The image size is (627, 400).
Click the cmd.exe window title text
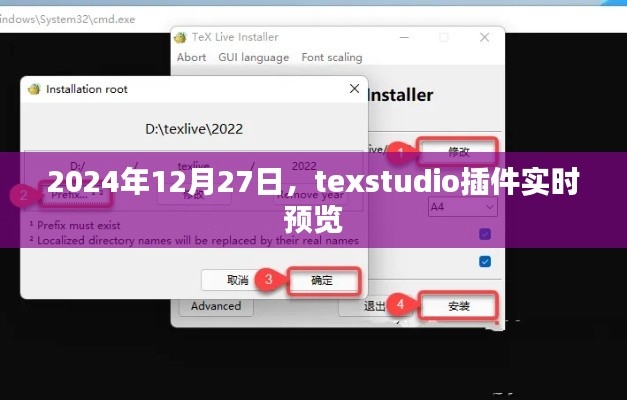(67, 19)
